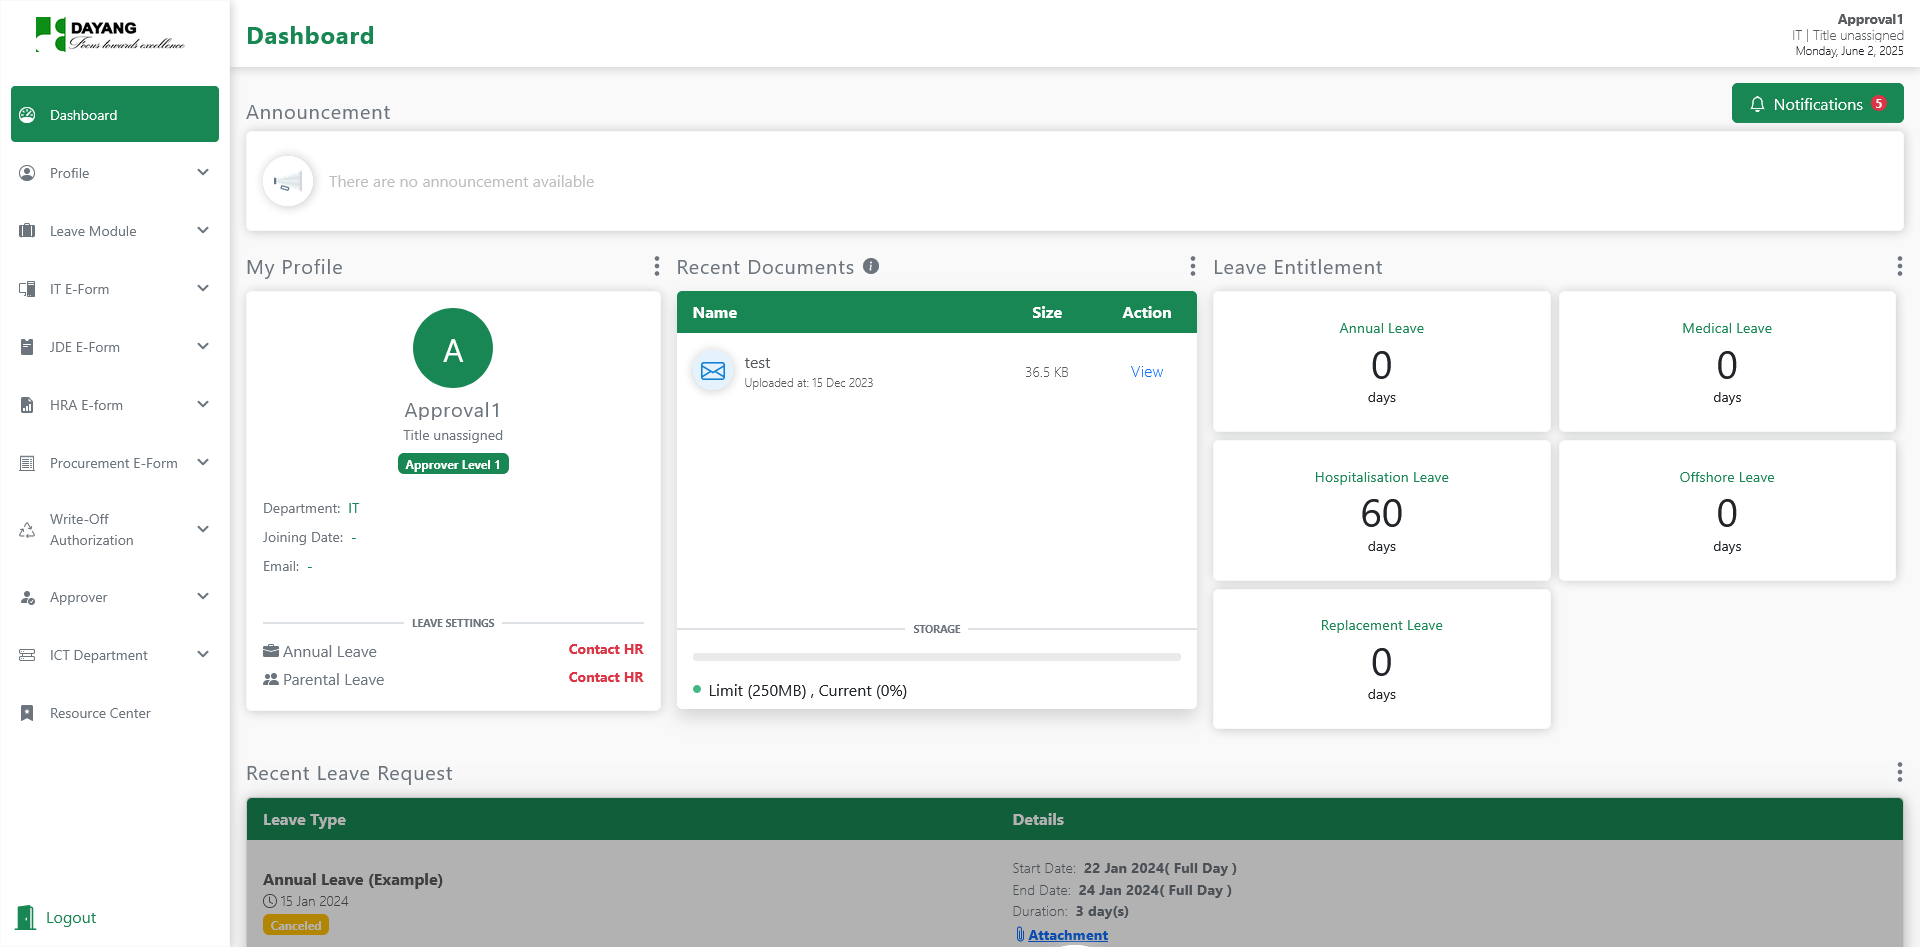Viewport: 1920px width, 947px height.
Task: Expand the Profile sidebar menu
Action: [114, 173]
